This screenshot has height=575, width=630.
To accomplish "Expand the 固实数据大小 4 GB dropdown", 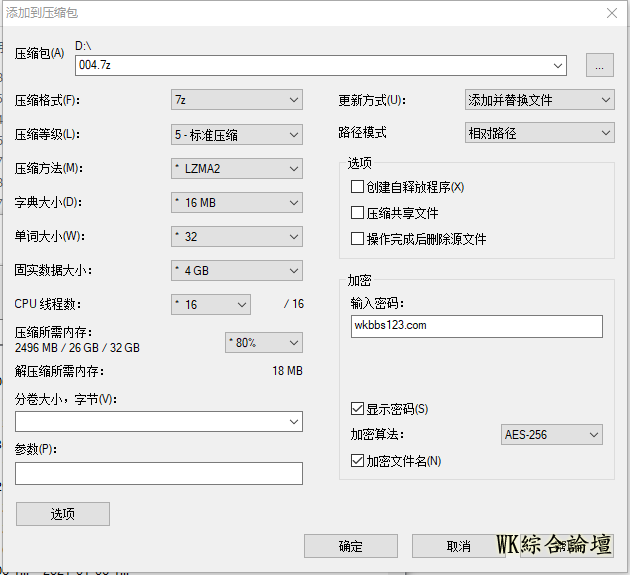I will (236, 270).
